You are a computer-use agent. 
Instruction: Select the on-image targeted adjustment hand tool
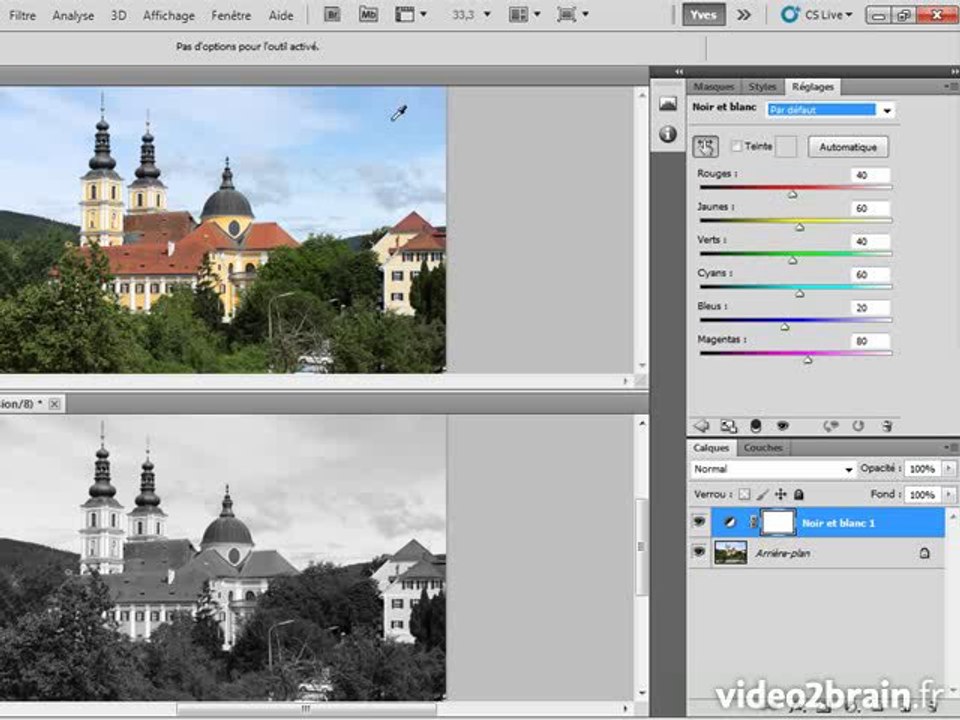coord(705,147)
